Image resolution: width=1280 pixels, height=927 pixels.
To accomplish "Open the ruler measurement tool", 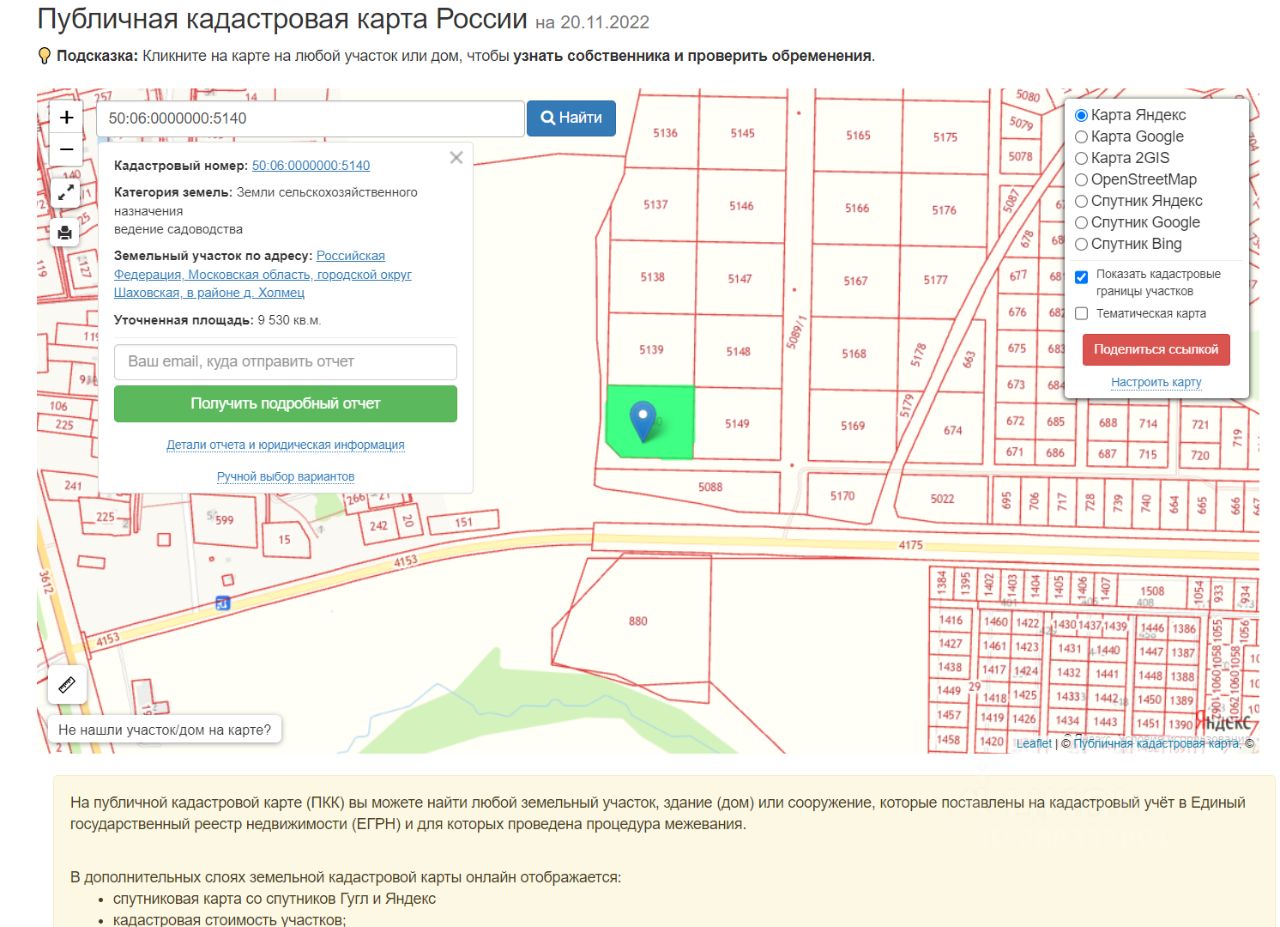I will (68, 685).
